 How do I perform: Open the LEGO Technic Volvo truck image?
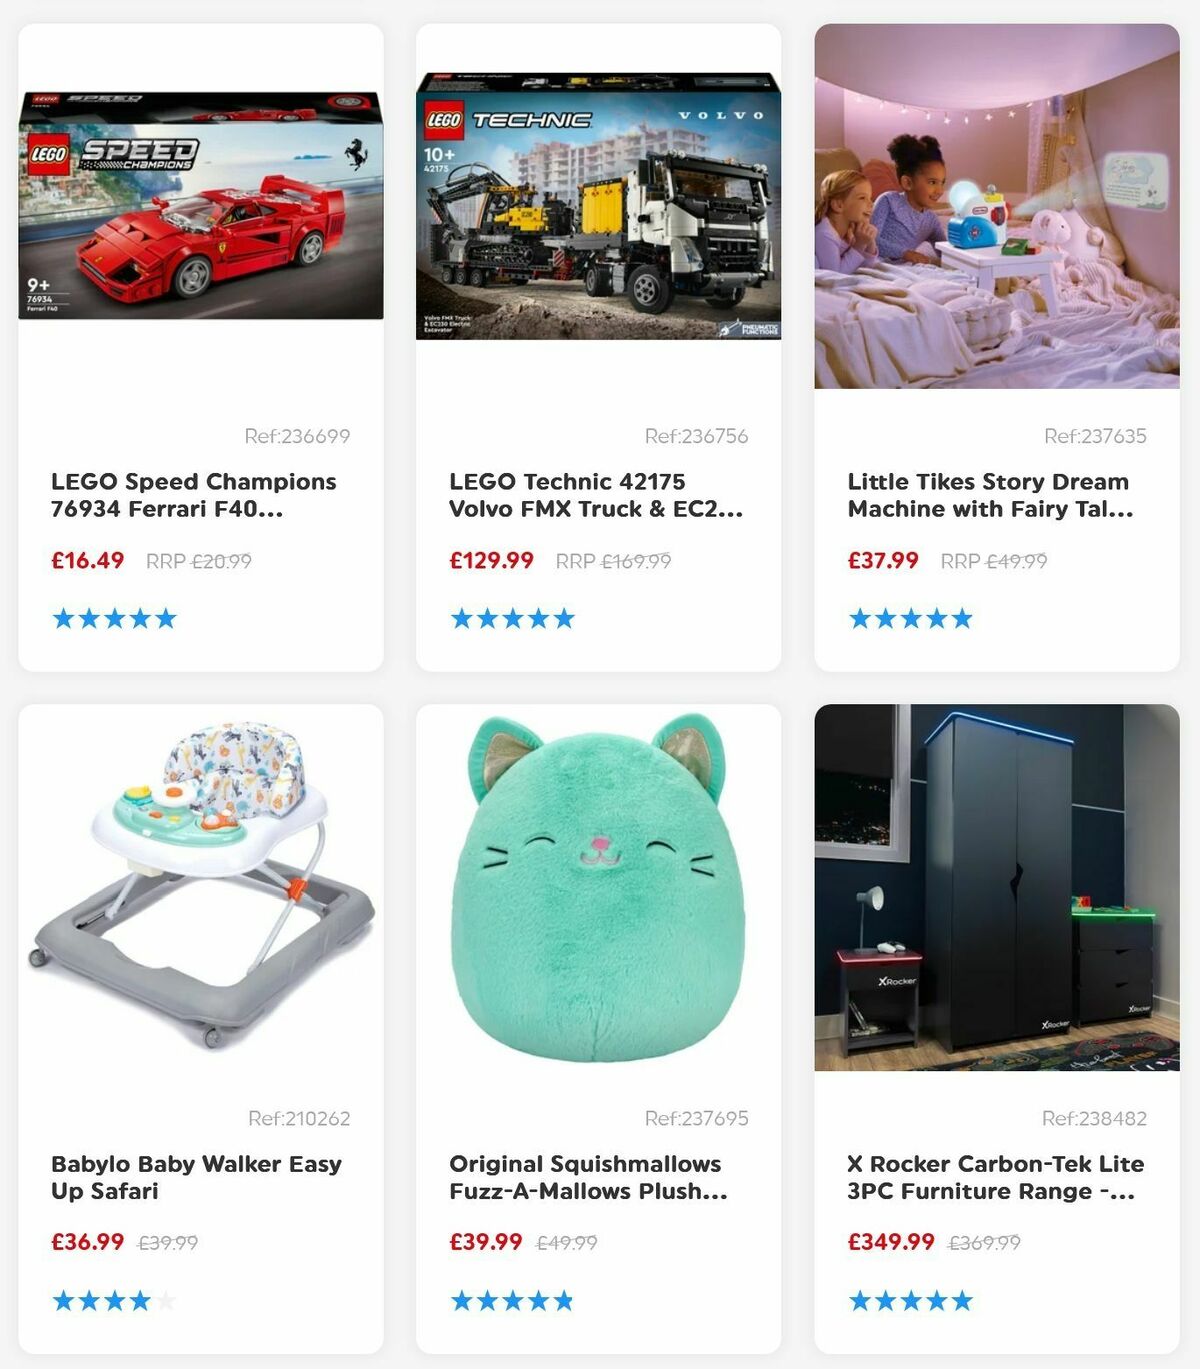(598, 206)
